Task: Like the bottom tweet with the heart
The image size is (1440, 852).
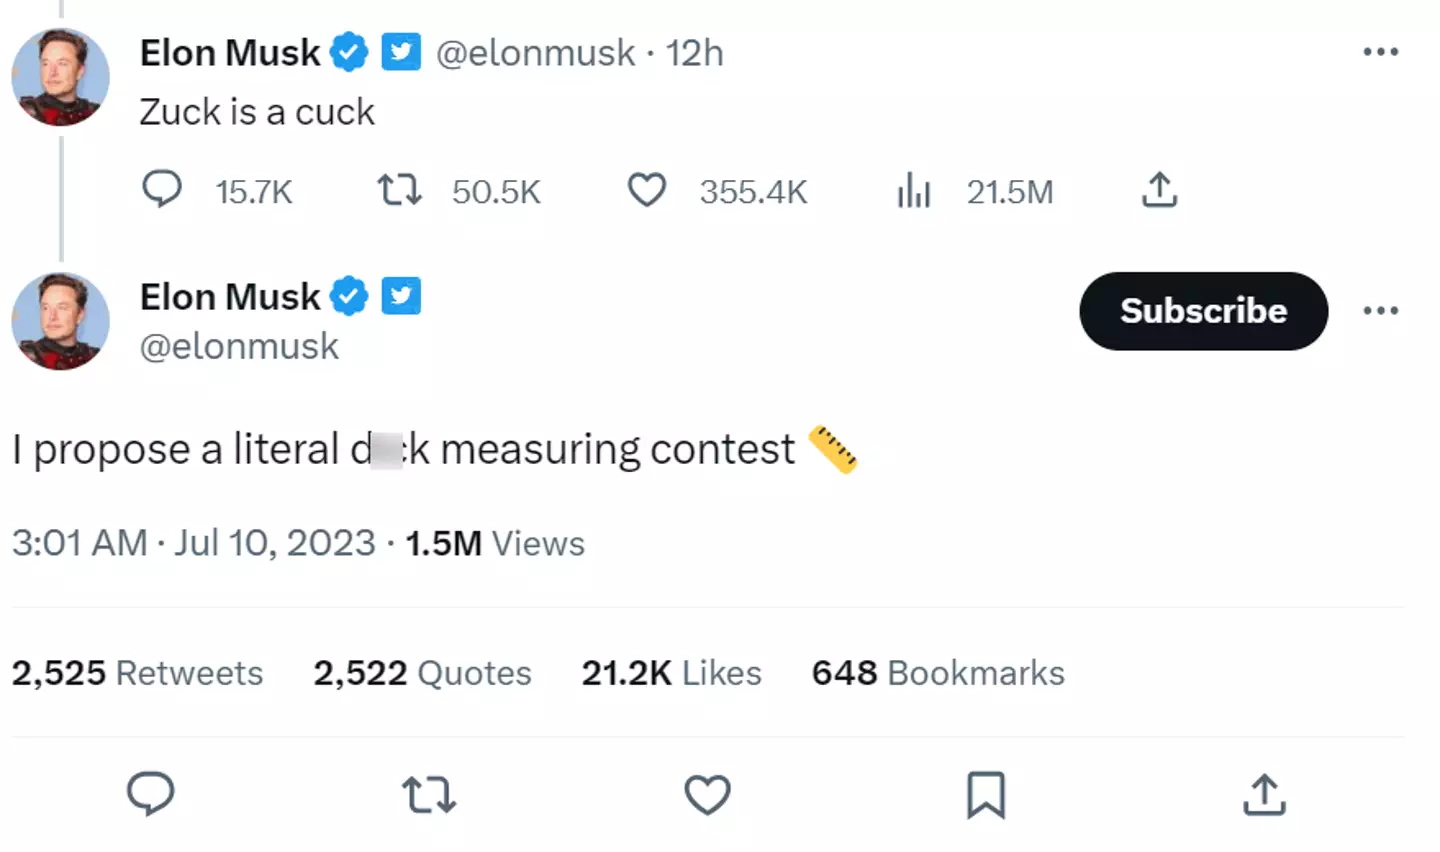Action: [x=707, y=795]
